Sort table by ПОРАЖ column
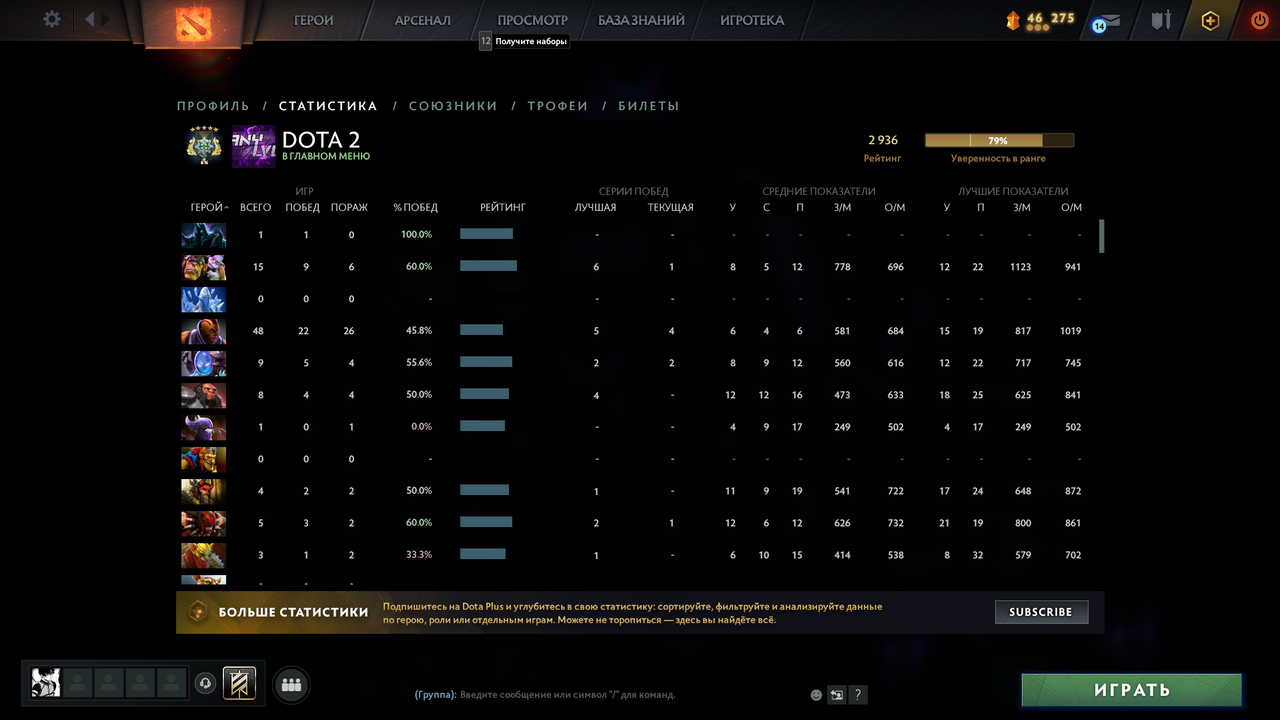Image resolution: width=1280 pixels, height=720 pixels. (350, 208)
